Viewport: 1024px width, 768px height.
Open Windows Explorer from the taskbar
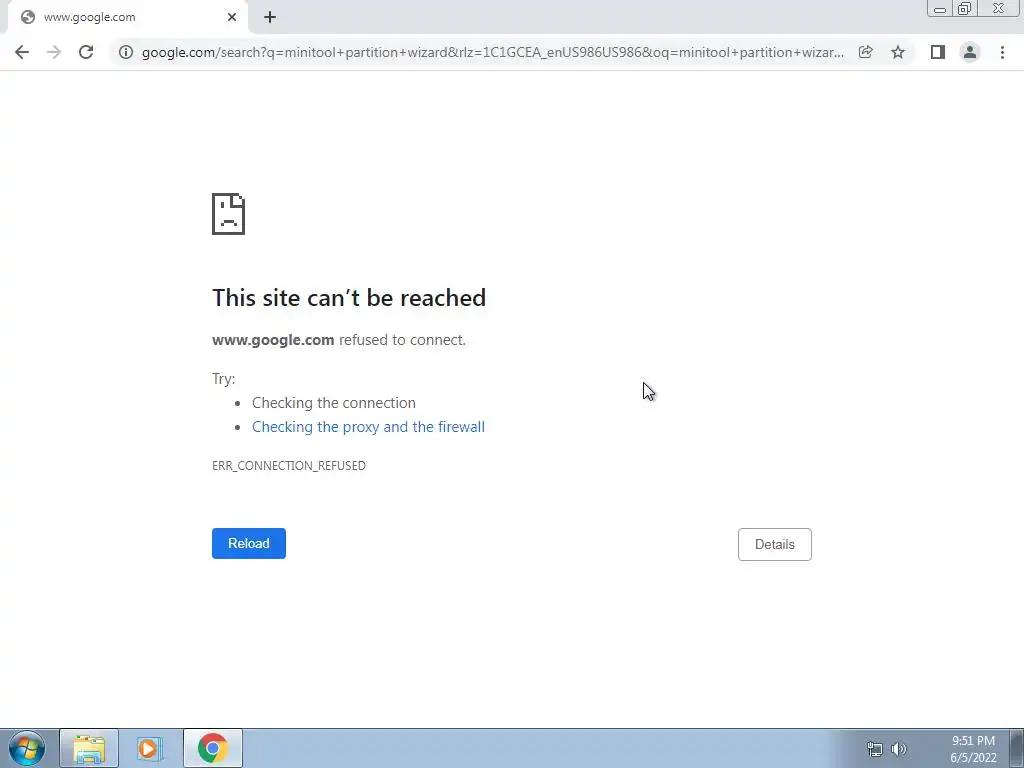[89, 748]
